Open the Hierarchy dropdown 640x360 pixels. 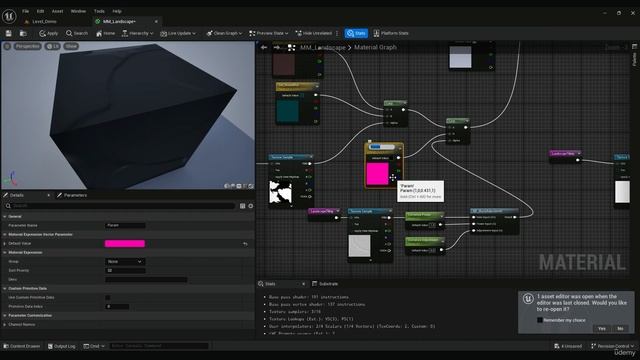[x=138, y=33]
